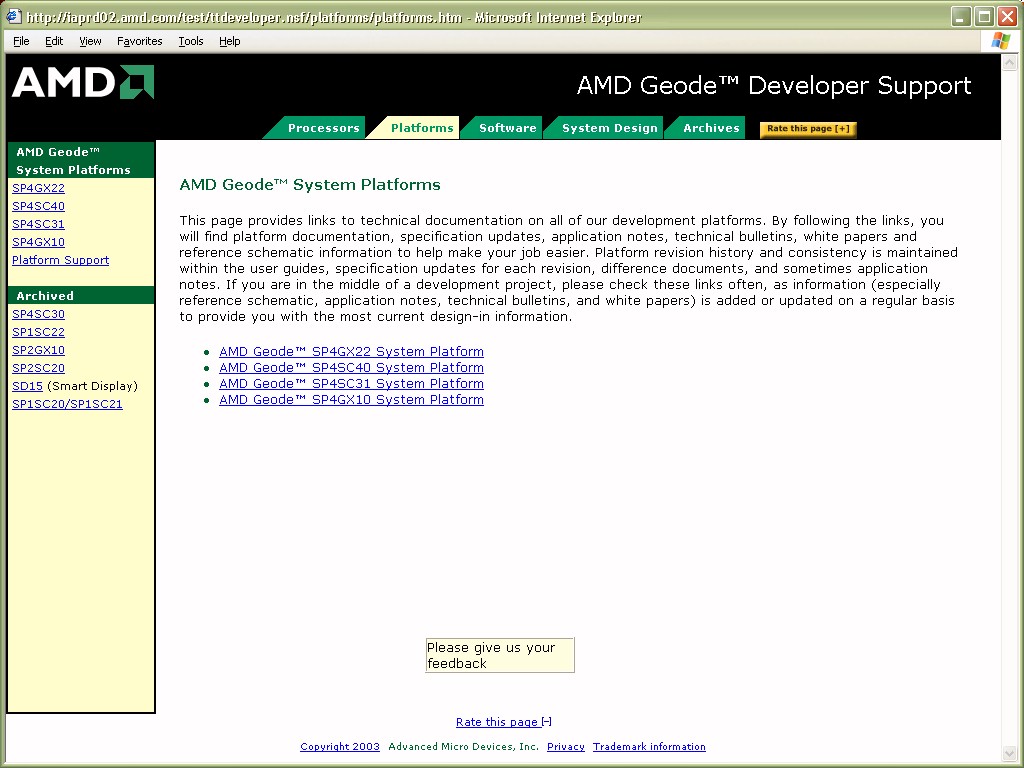This screenshot has height=768, width=1024.
Task: Open the Favorites menu
Action: tap(139, 41)
